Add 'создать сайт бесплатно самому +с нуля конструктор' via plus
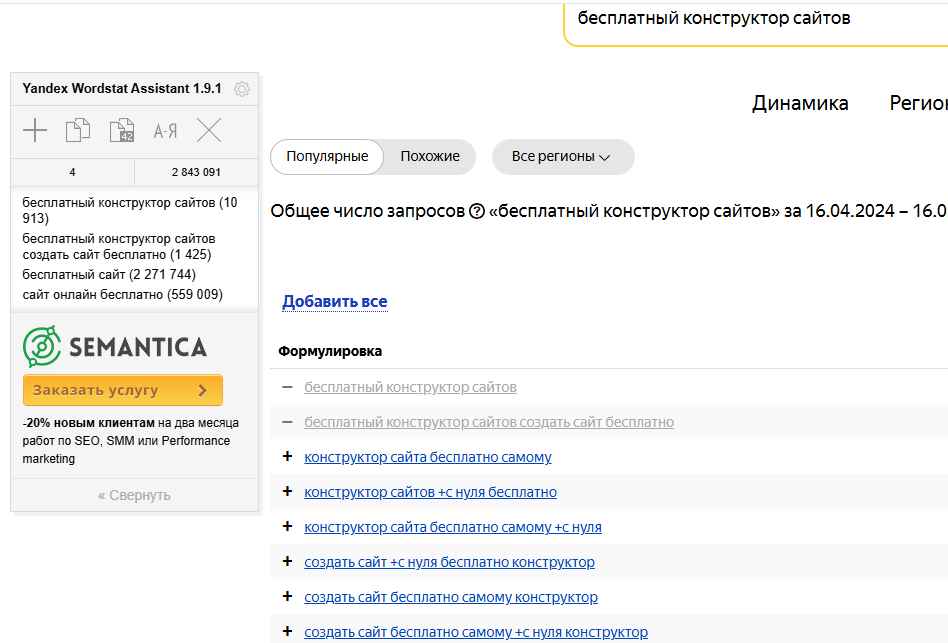The image size is (948, 643). click(287, 632)
